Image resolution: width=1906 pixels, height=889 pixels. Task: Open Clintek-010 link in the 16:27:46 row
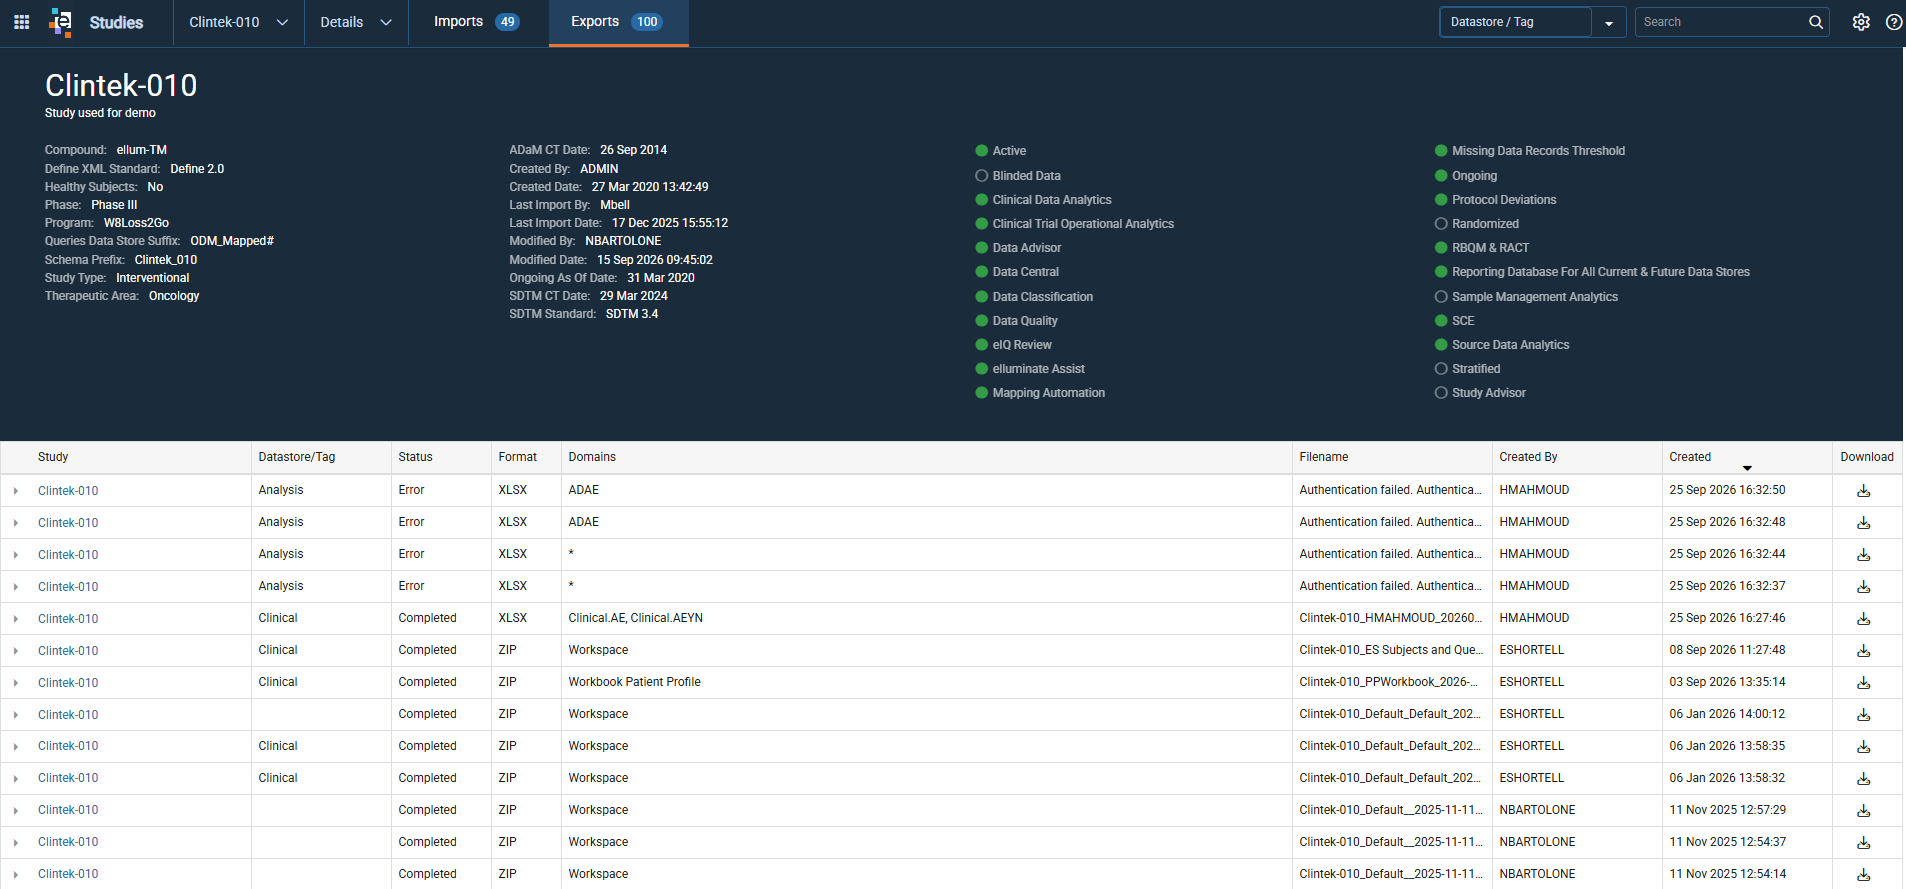pos(68,619)
